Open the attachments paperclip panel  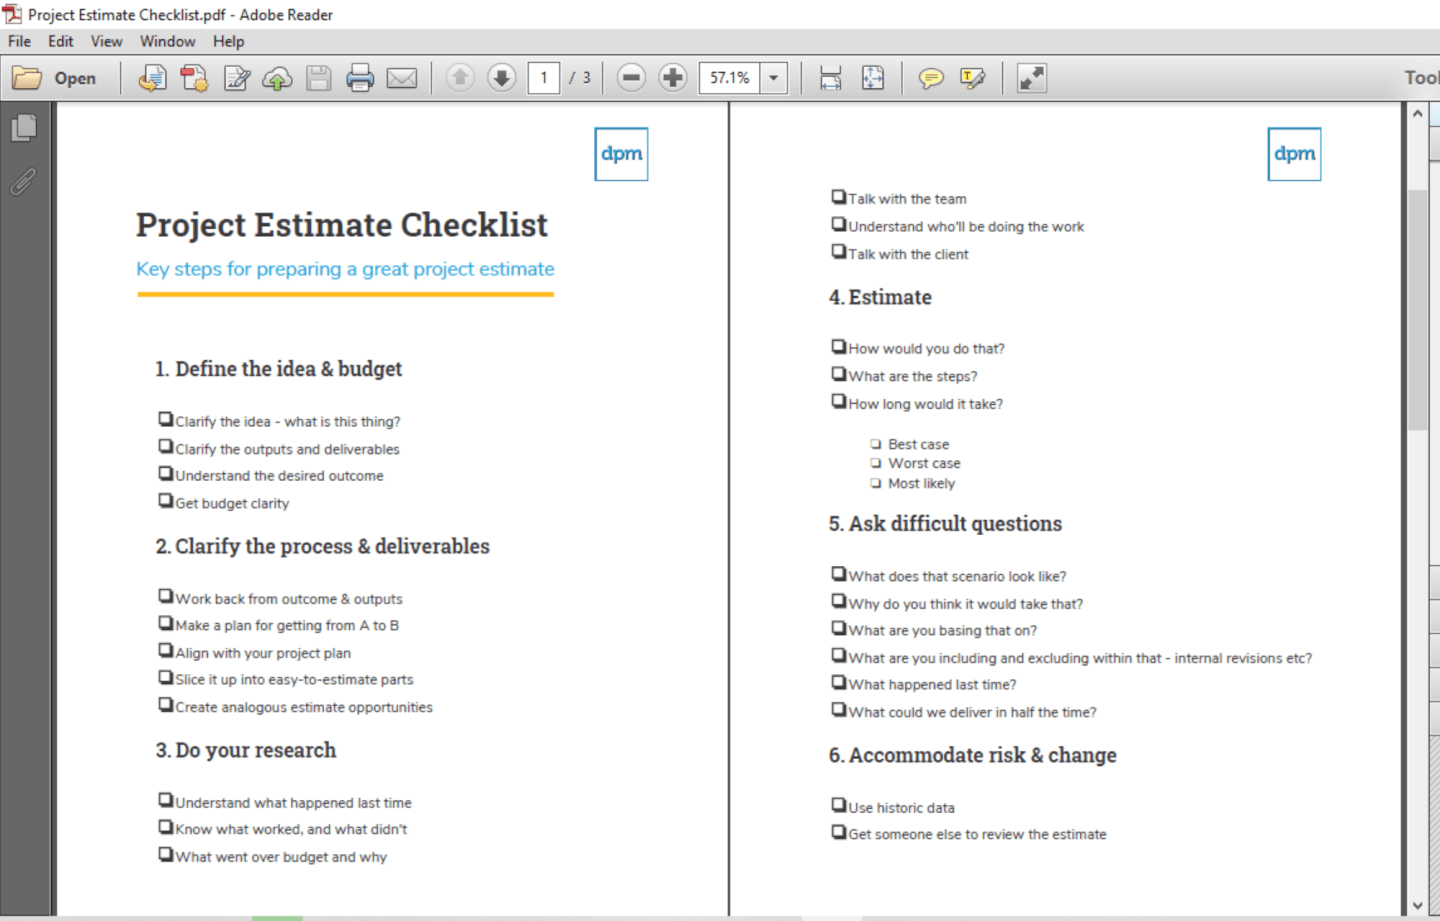24,181
